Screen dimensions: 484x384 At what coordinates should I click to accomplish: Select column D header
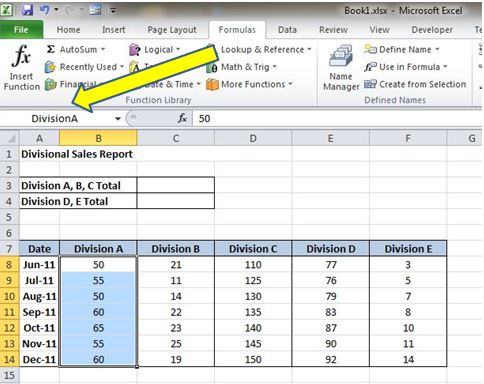(253, 138)
